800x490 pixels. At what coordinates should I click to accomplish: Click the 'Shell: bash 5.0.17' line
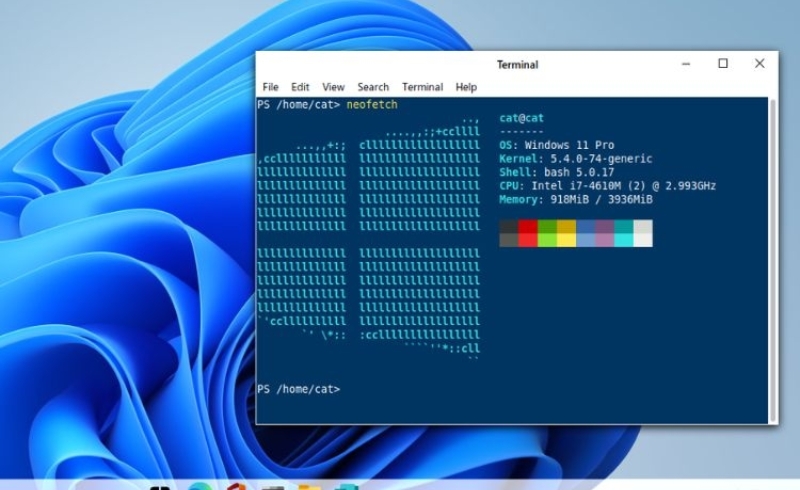pos(557,172)
